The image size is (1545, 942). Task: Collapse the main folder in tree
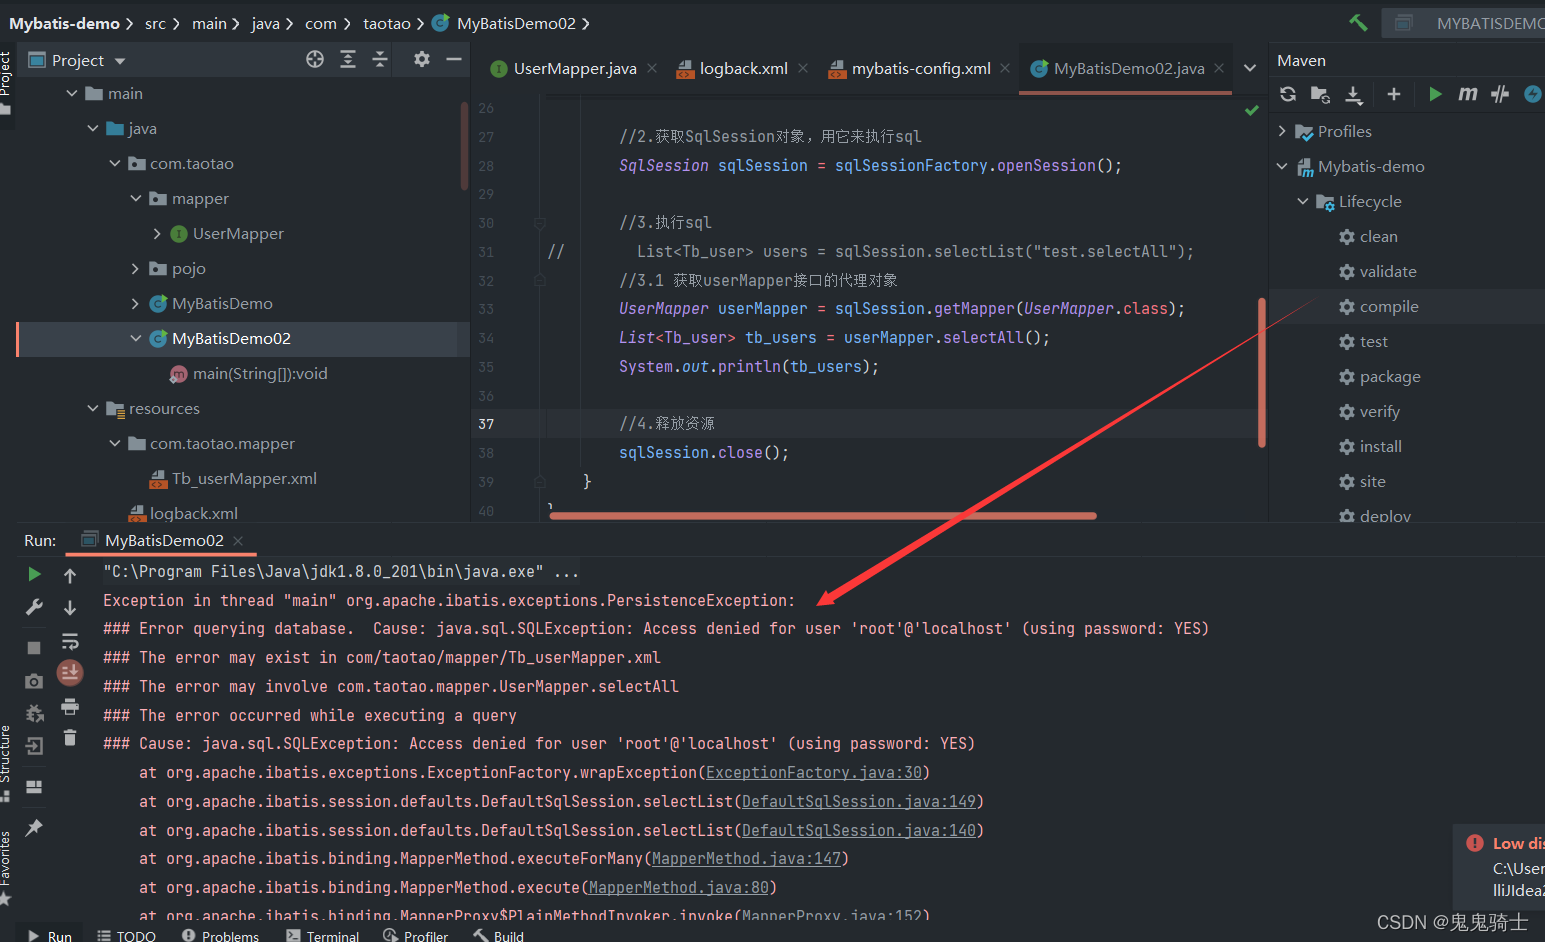point(72,93)
